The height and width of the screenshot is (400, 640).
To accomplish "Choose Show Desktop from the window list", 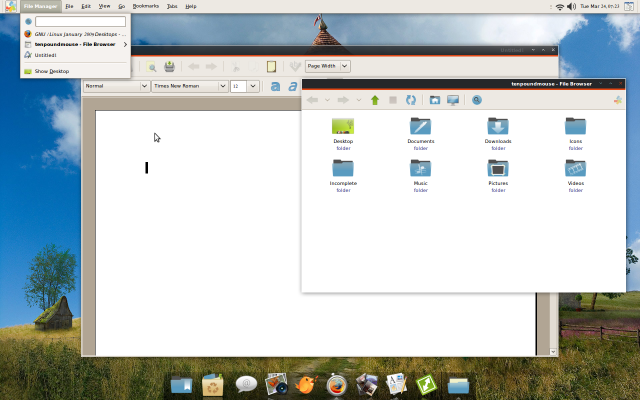I will (x=76, y=71).
